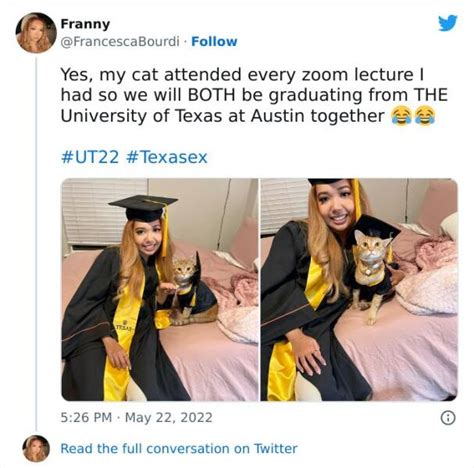
Task: Open the @FrancescaBourdi handle link
Action: coord(120,42)
